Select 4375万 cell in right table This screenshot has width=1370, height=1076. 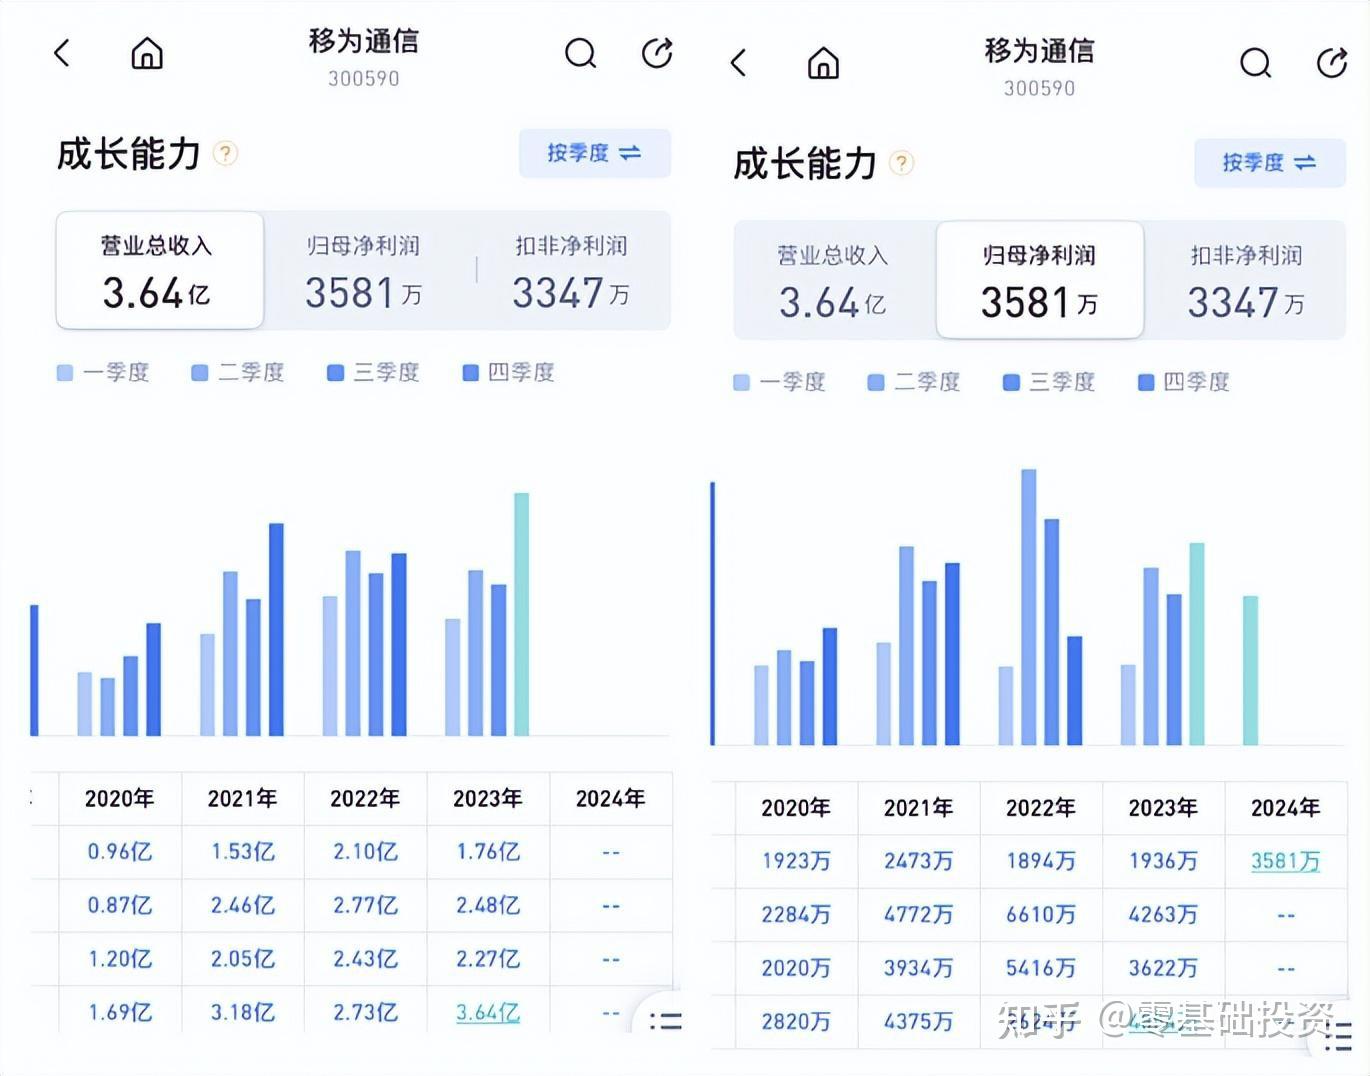(918, 1021)
